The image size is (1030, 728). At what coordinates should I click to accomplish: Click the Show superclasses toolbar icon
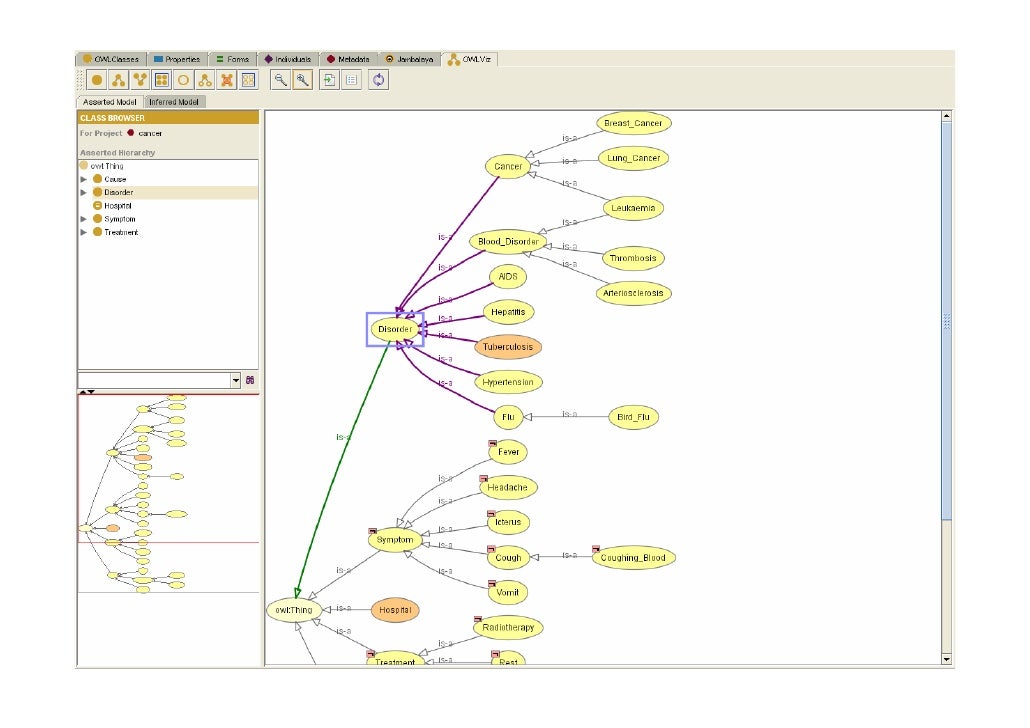tap(141, 80)
